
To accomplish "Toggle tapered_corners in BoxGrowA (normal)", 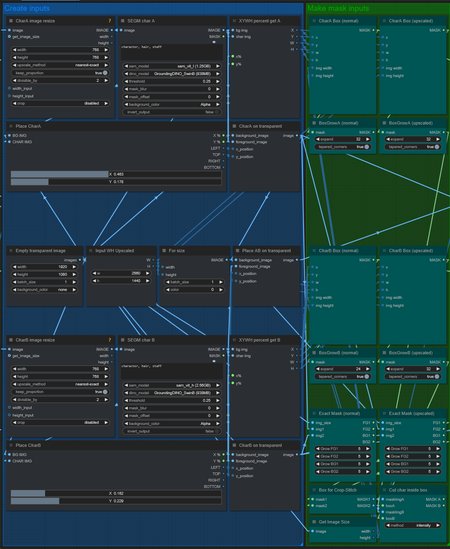I will pos(342,147).
